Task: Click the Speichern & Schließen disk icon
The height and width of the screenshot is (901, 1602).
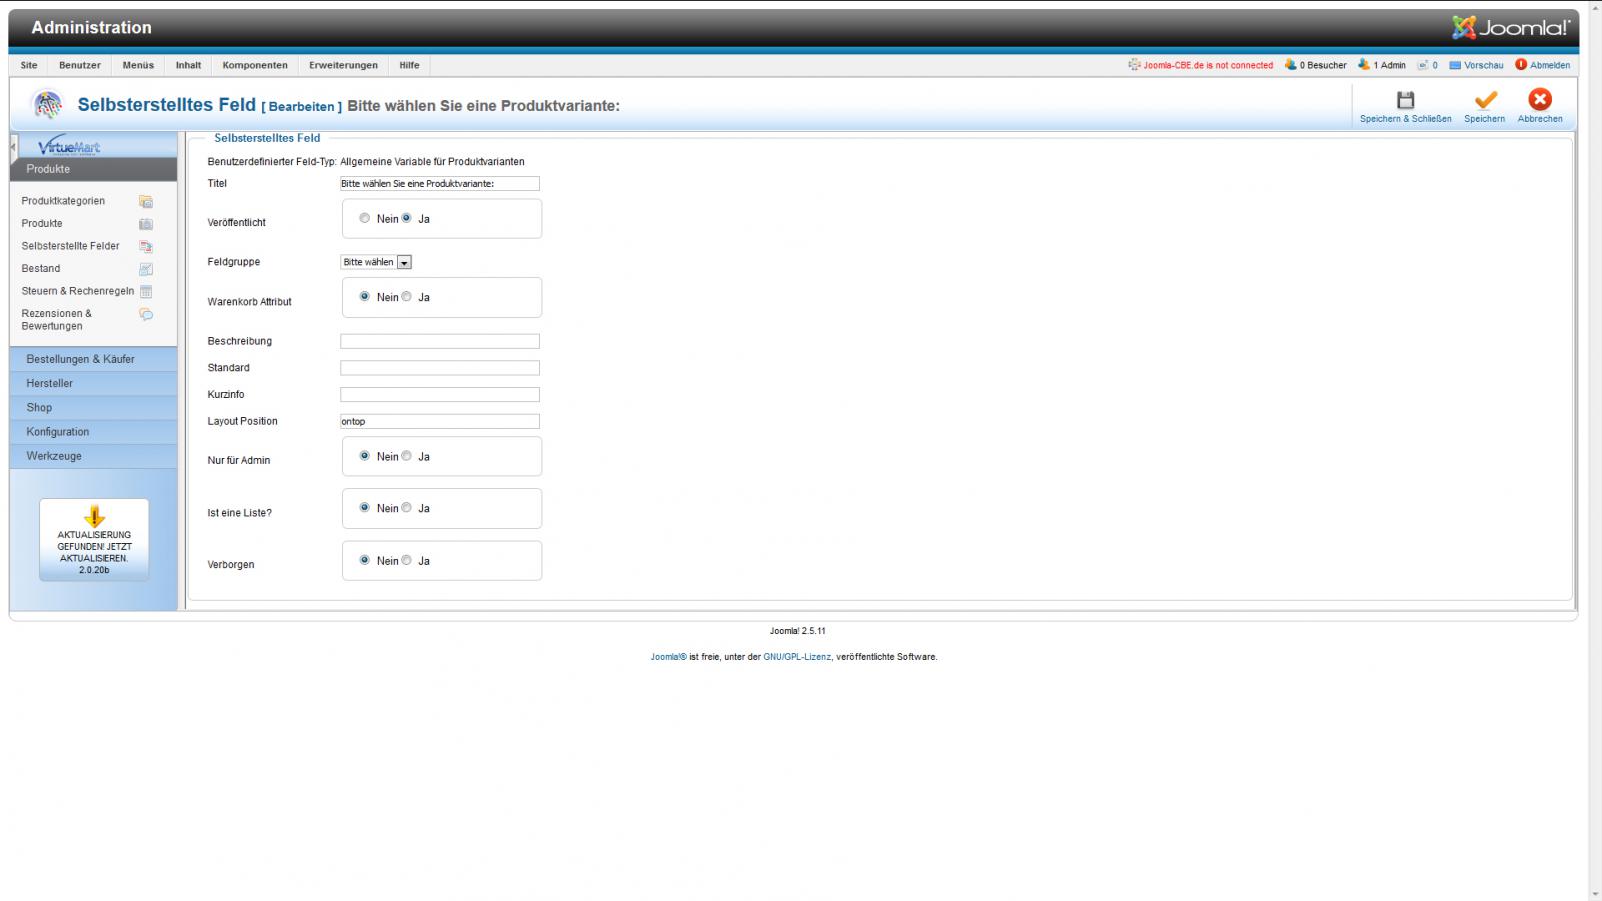Action: pos(1405,100)
